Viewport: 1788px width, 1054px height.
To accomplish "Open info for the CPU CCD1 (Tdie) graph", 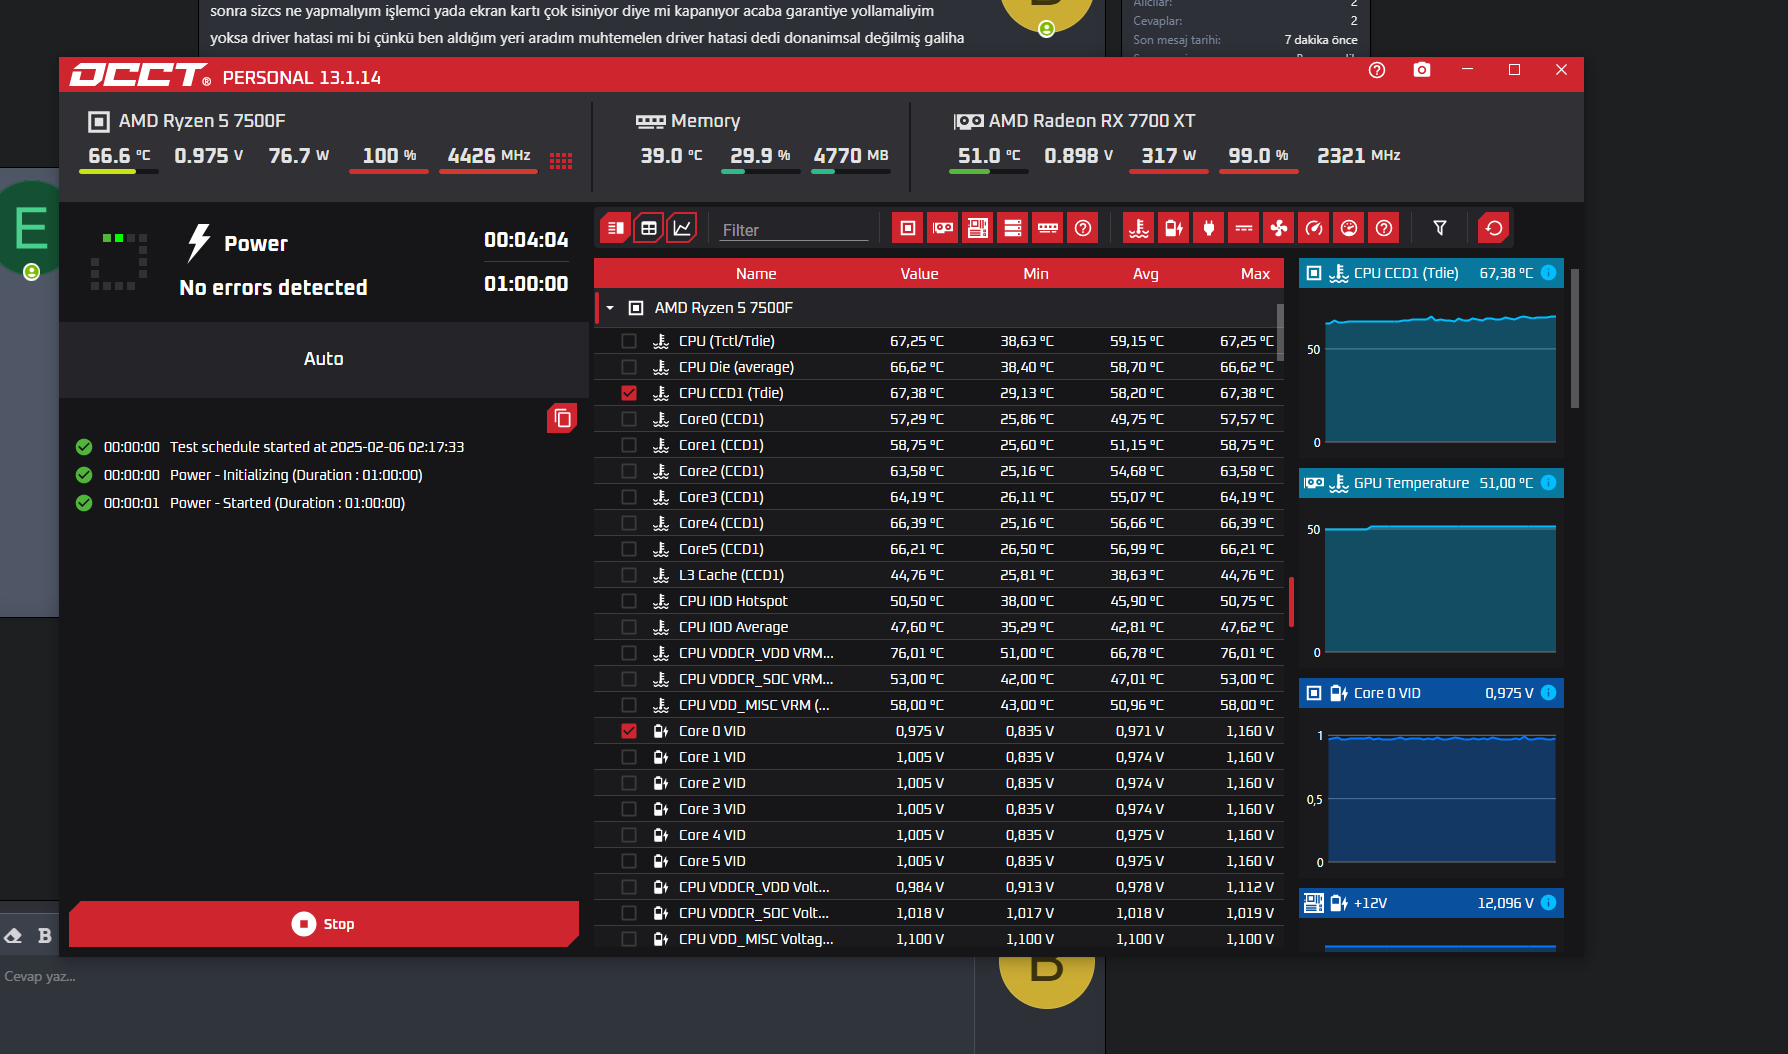I will [1549, 273].
